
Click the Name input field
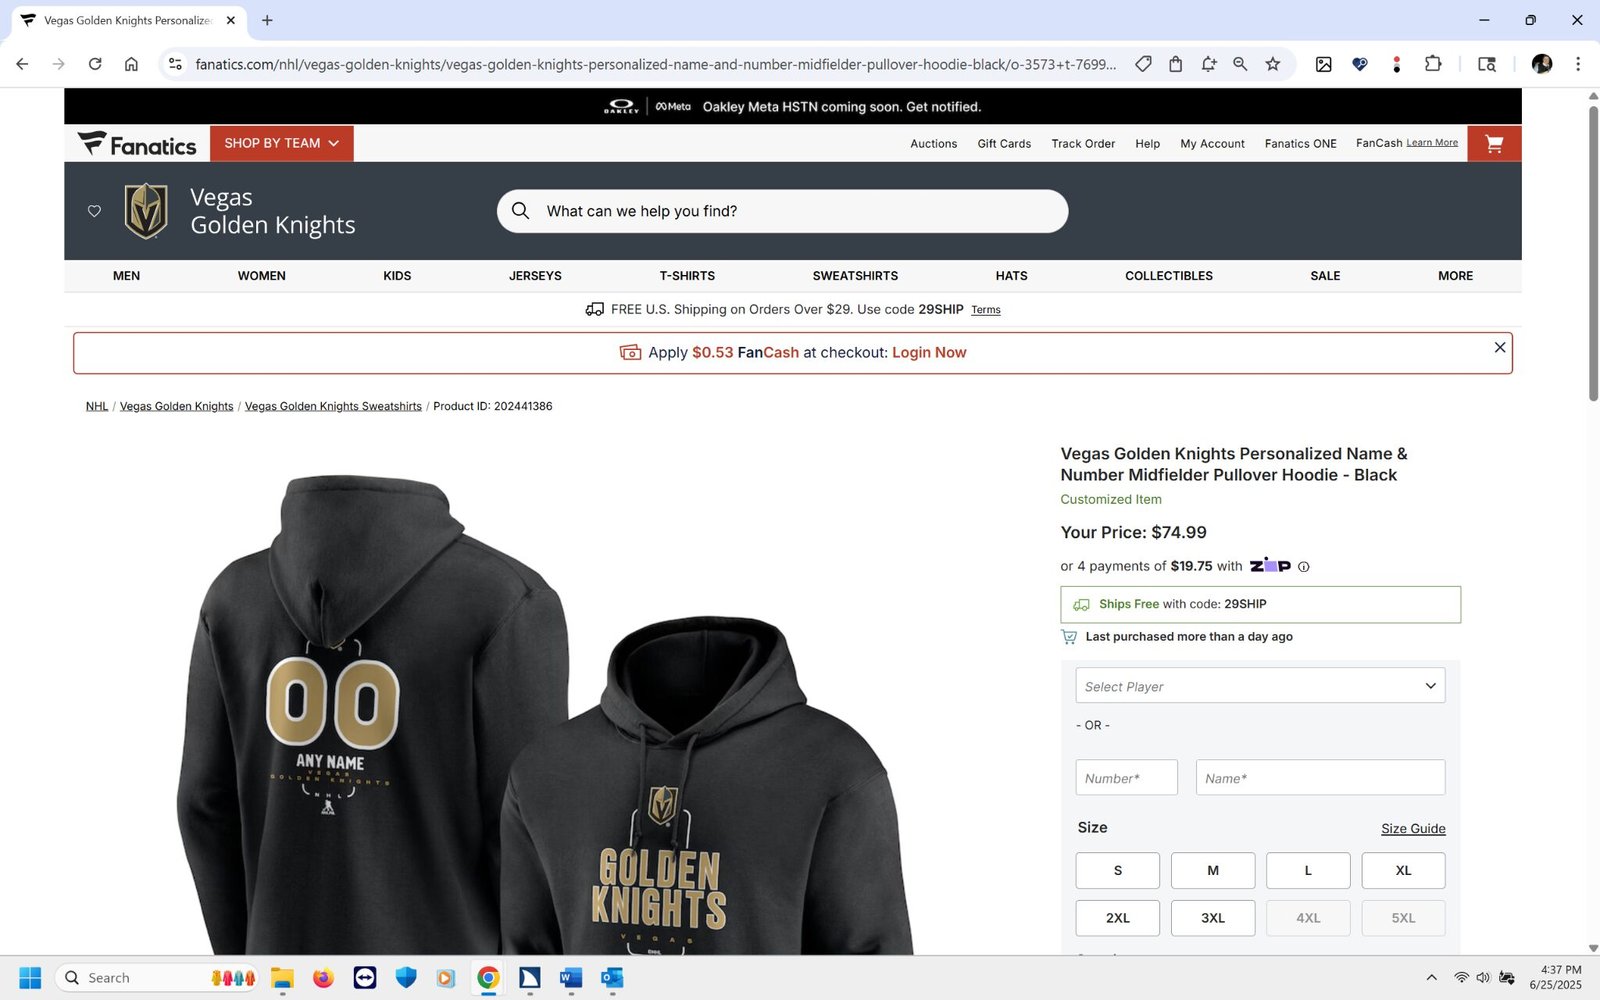[1320, 778]
